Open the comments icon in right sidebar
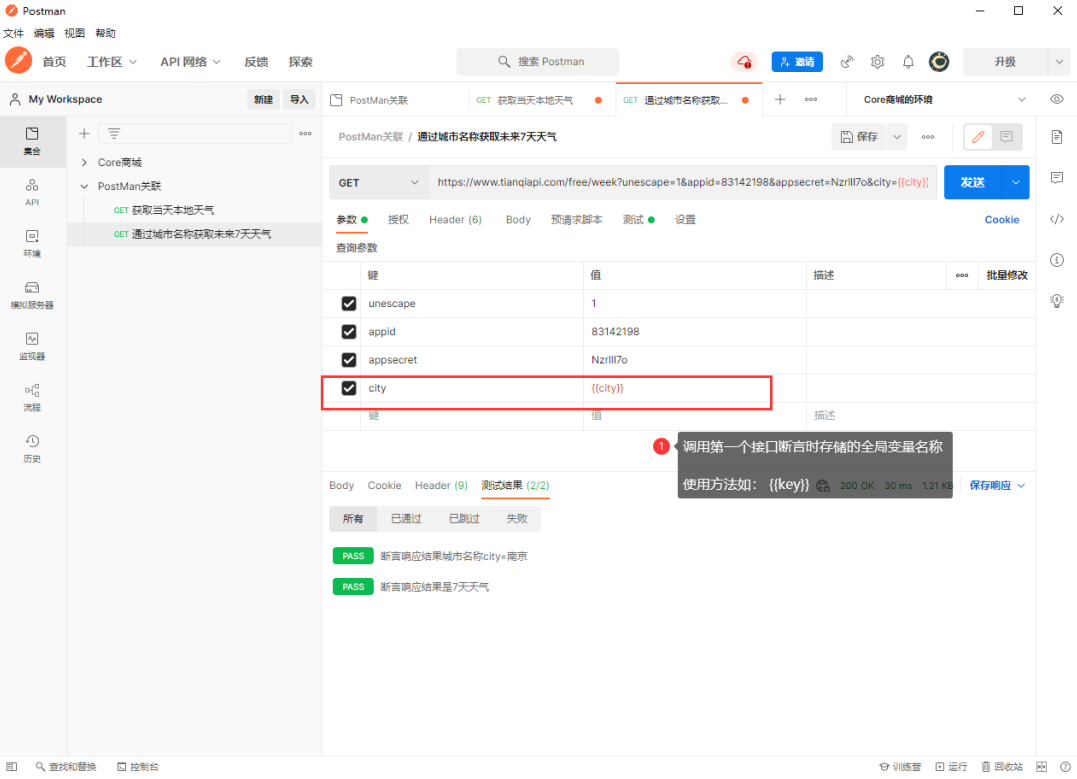Image resolution: width=1077 pixels, height=779 pixels. (1057, 178)
